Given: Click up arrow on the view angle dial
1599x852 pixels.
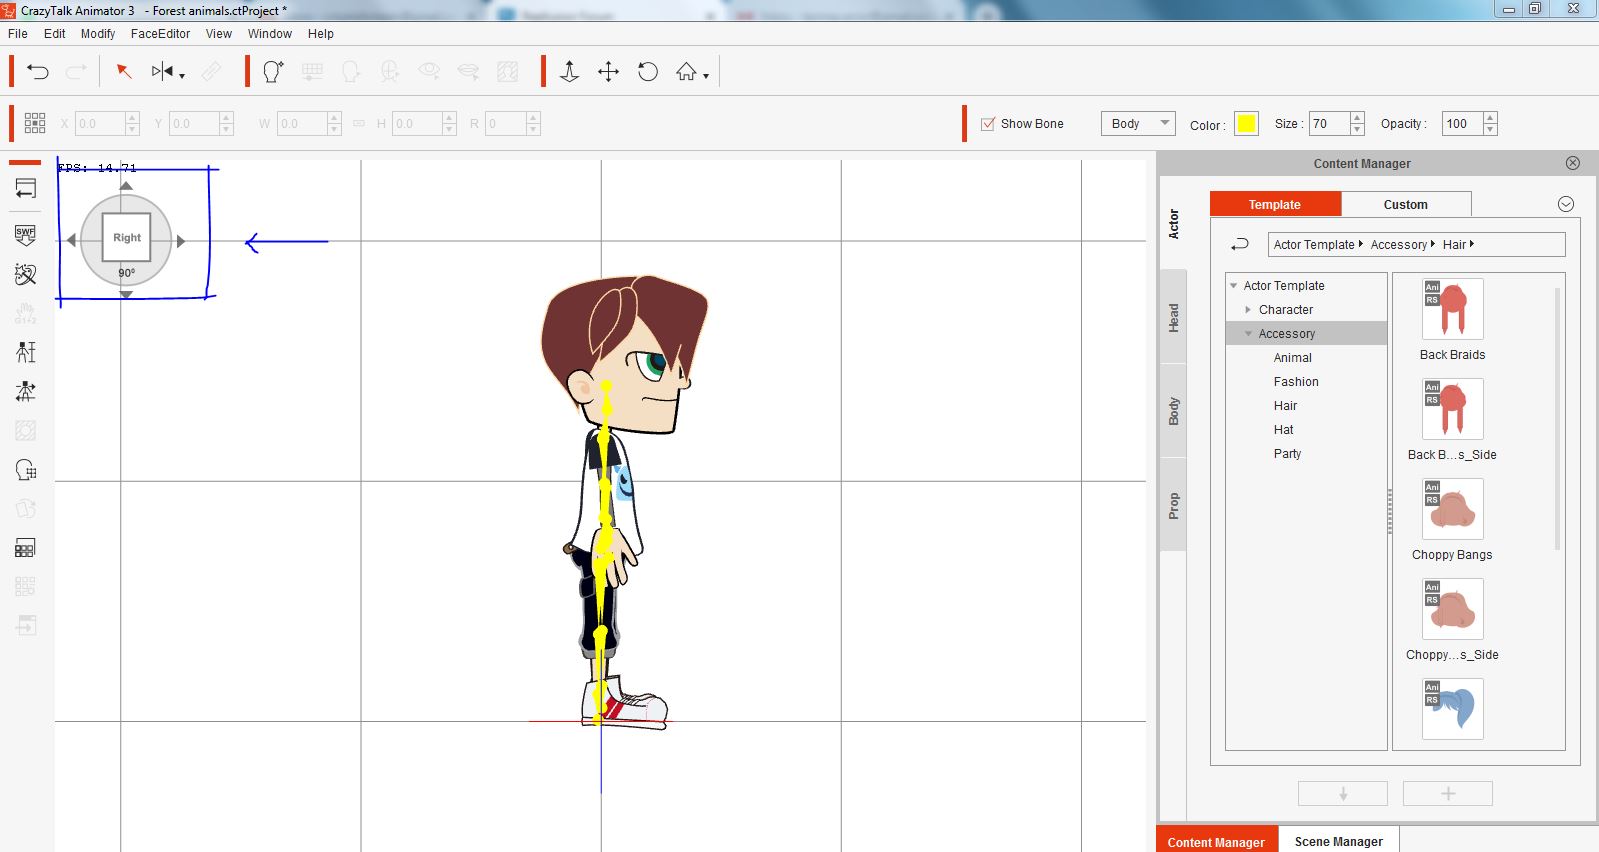Looking at the screenshot, I should [x=126, y=186].
